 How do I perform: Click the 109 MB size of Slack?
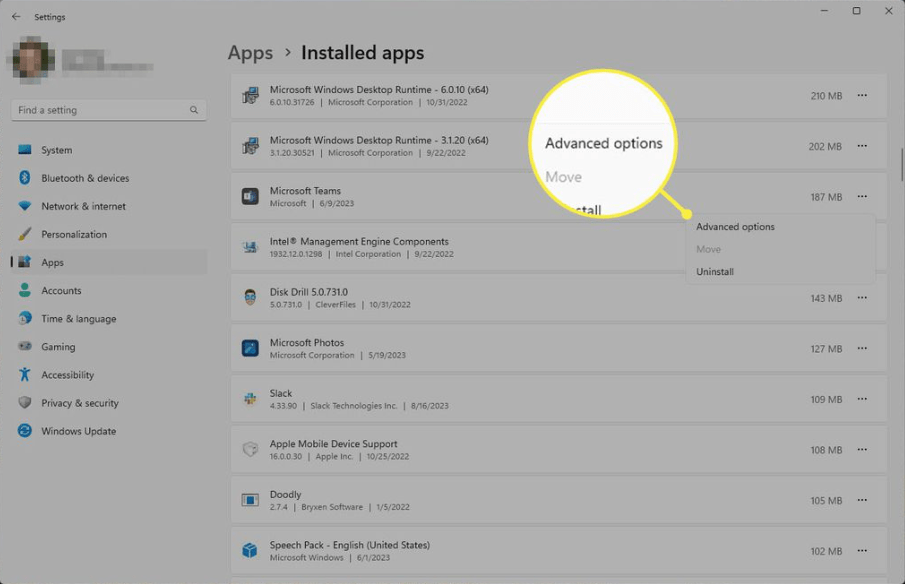(x=826, y=399)
